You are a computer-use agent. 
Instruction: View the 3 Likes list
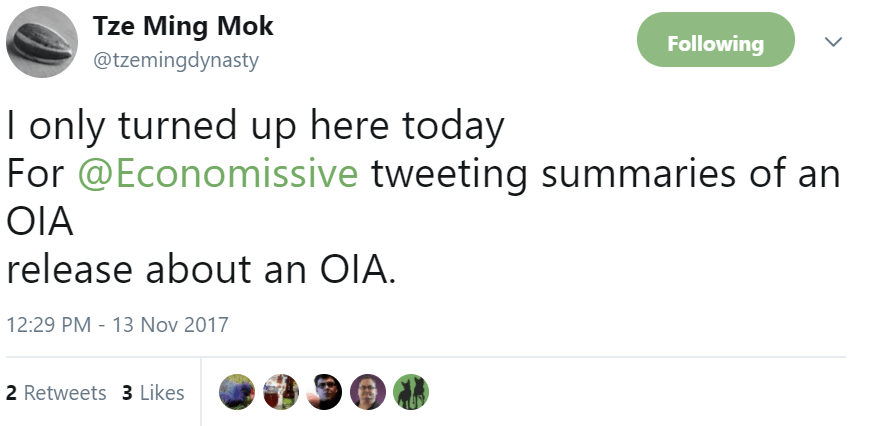tap(153, 393)
